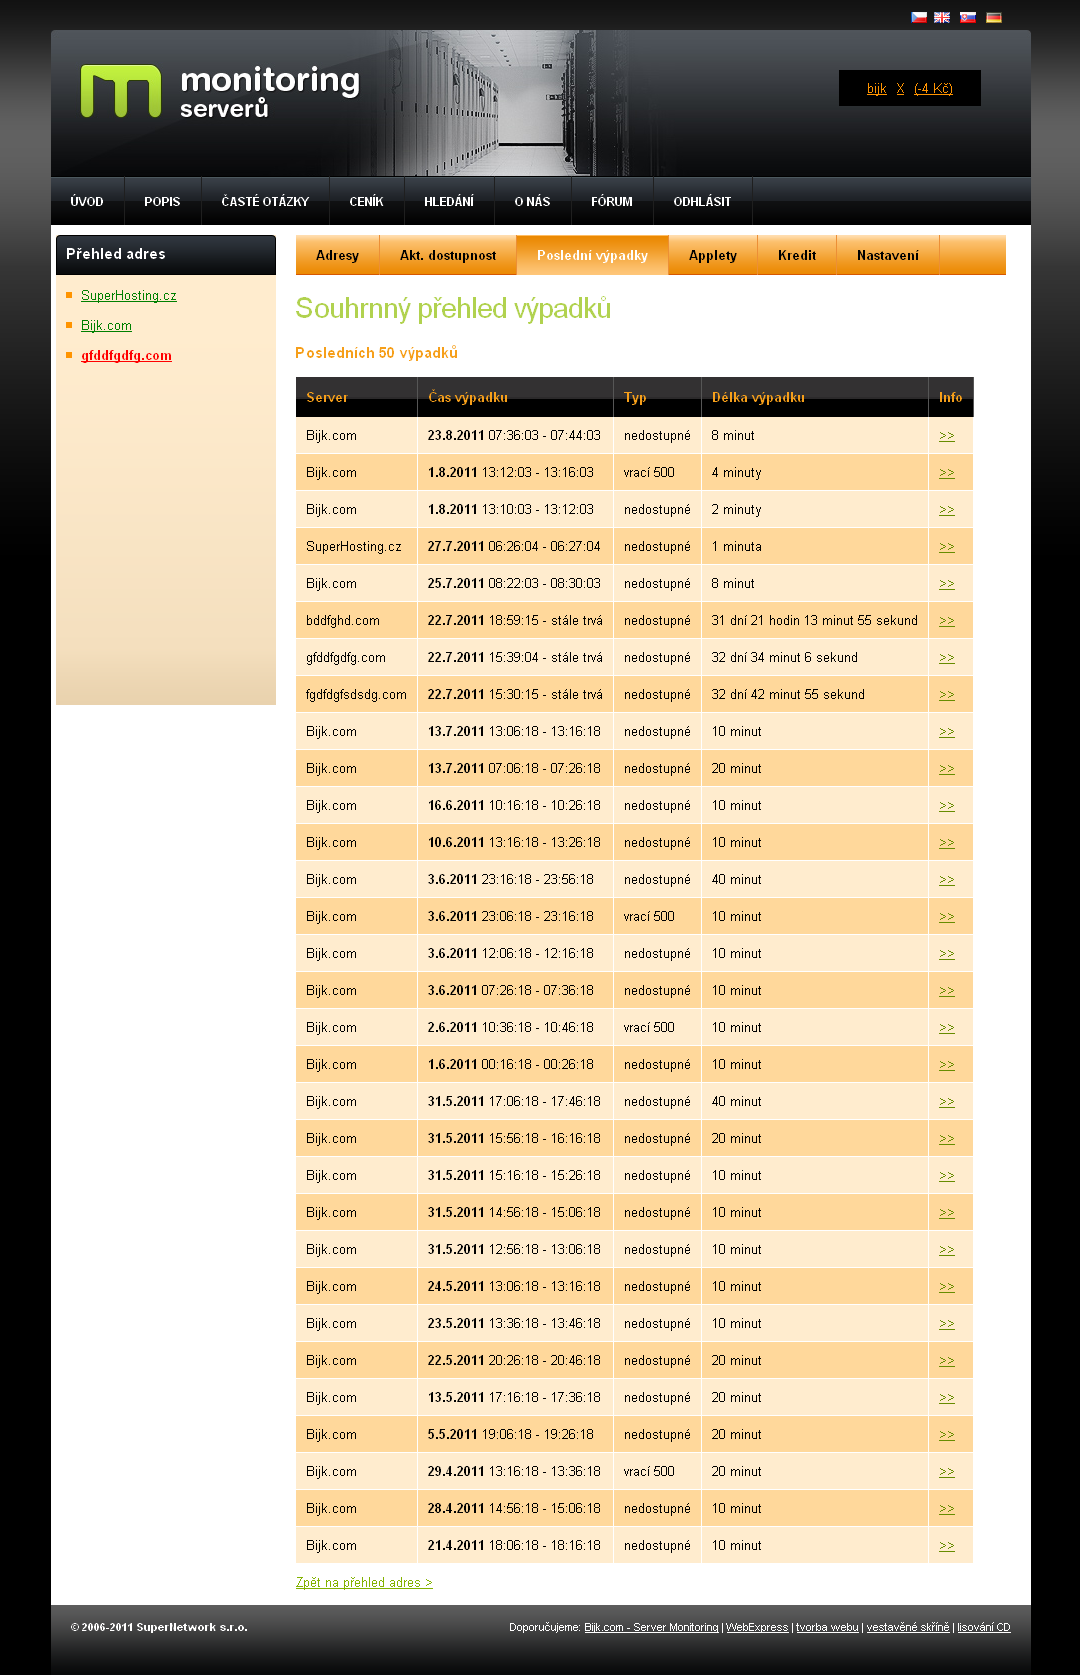Switch language using the German flag
Image resolution: width=1080 pixels, height=1675 pixels.
(x=993, y=17)
